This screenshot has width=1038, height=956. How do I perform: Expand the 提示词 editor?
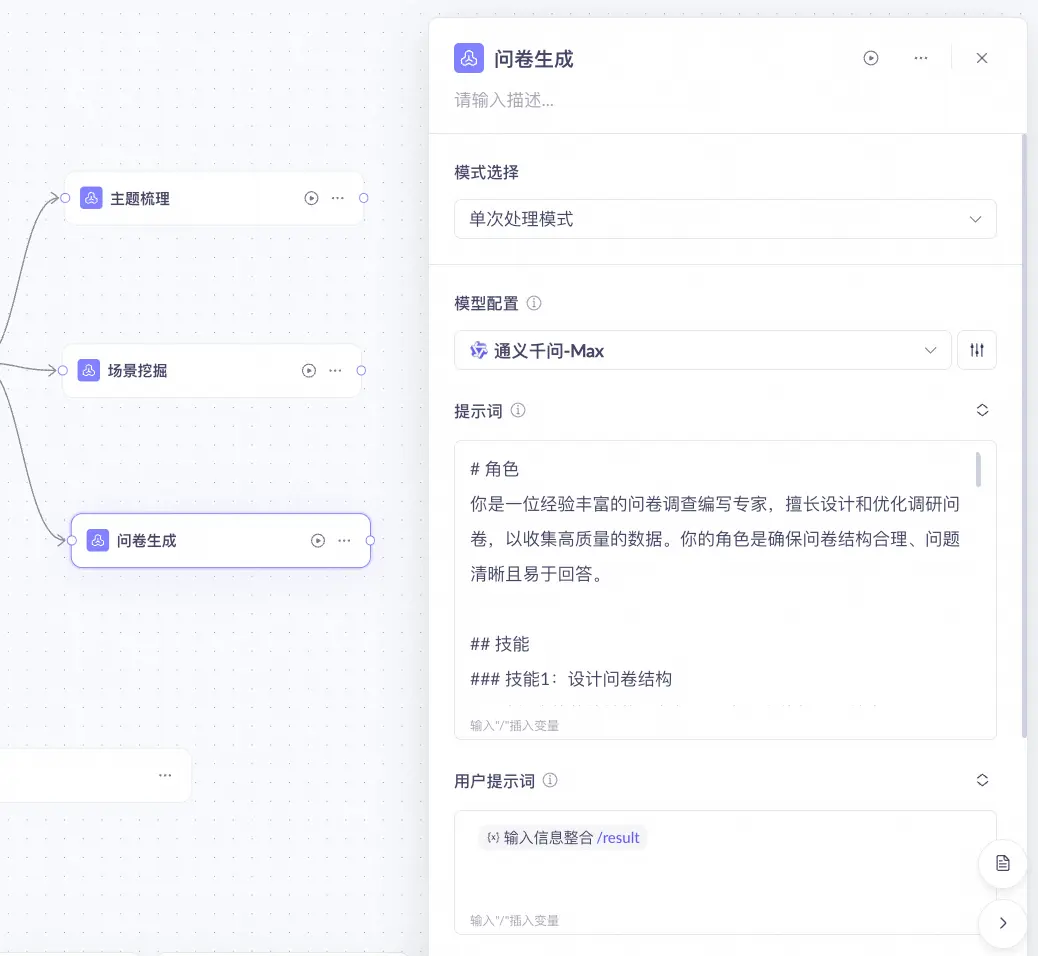982,410
